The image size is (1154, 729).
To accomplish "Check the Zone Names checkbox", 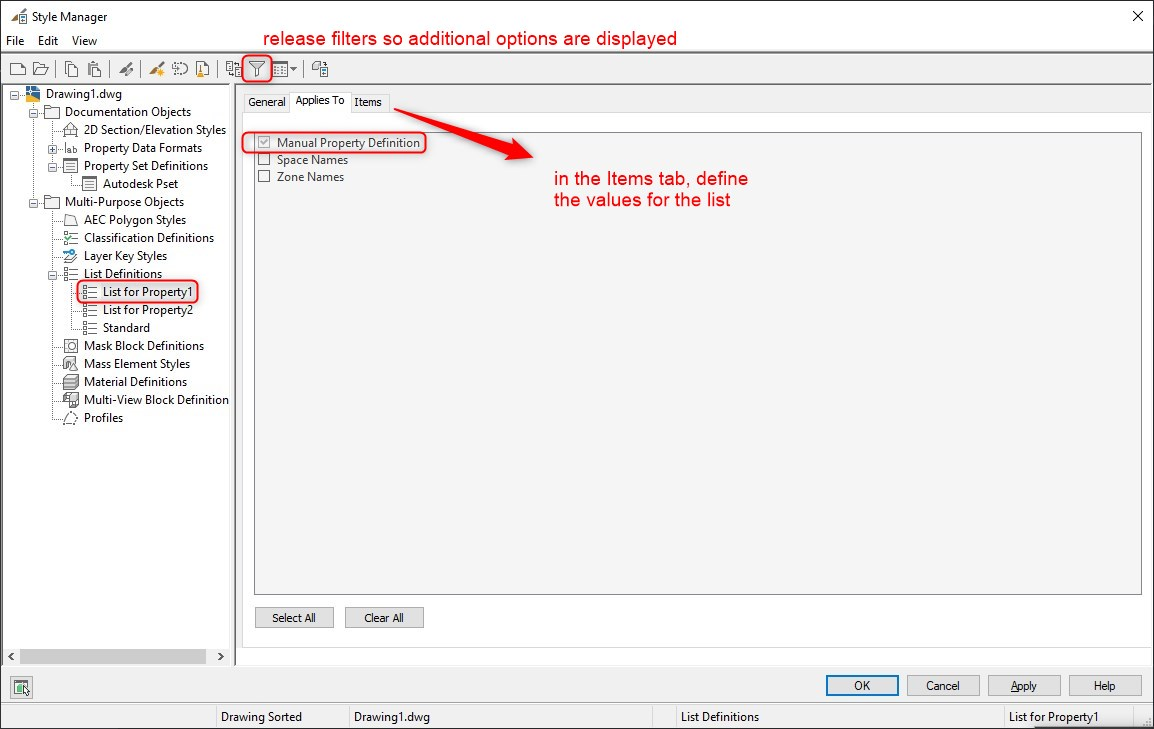I will (x=264, y=177).
